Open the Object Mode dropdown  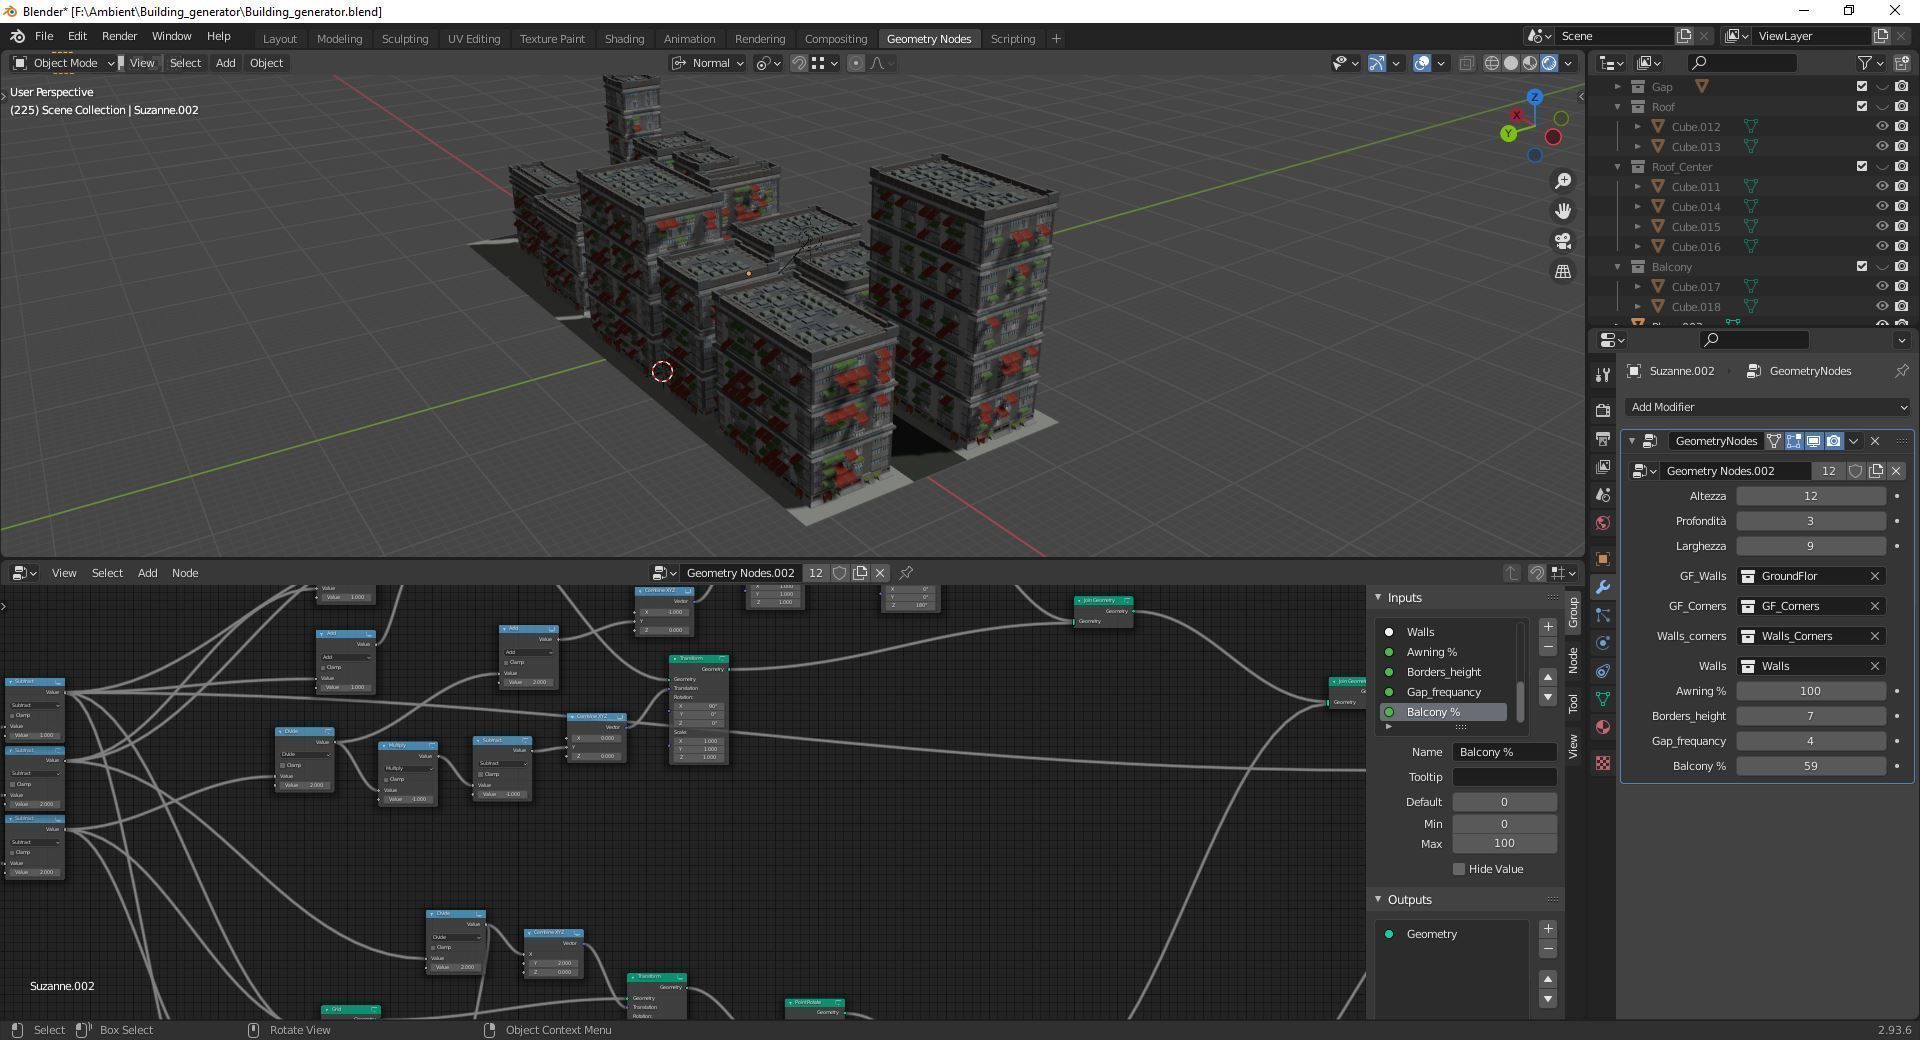63,63
